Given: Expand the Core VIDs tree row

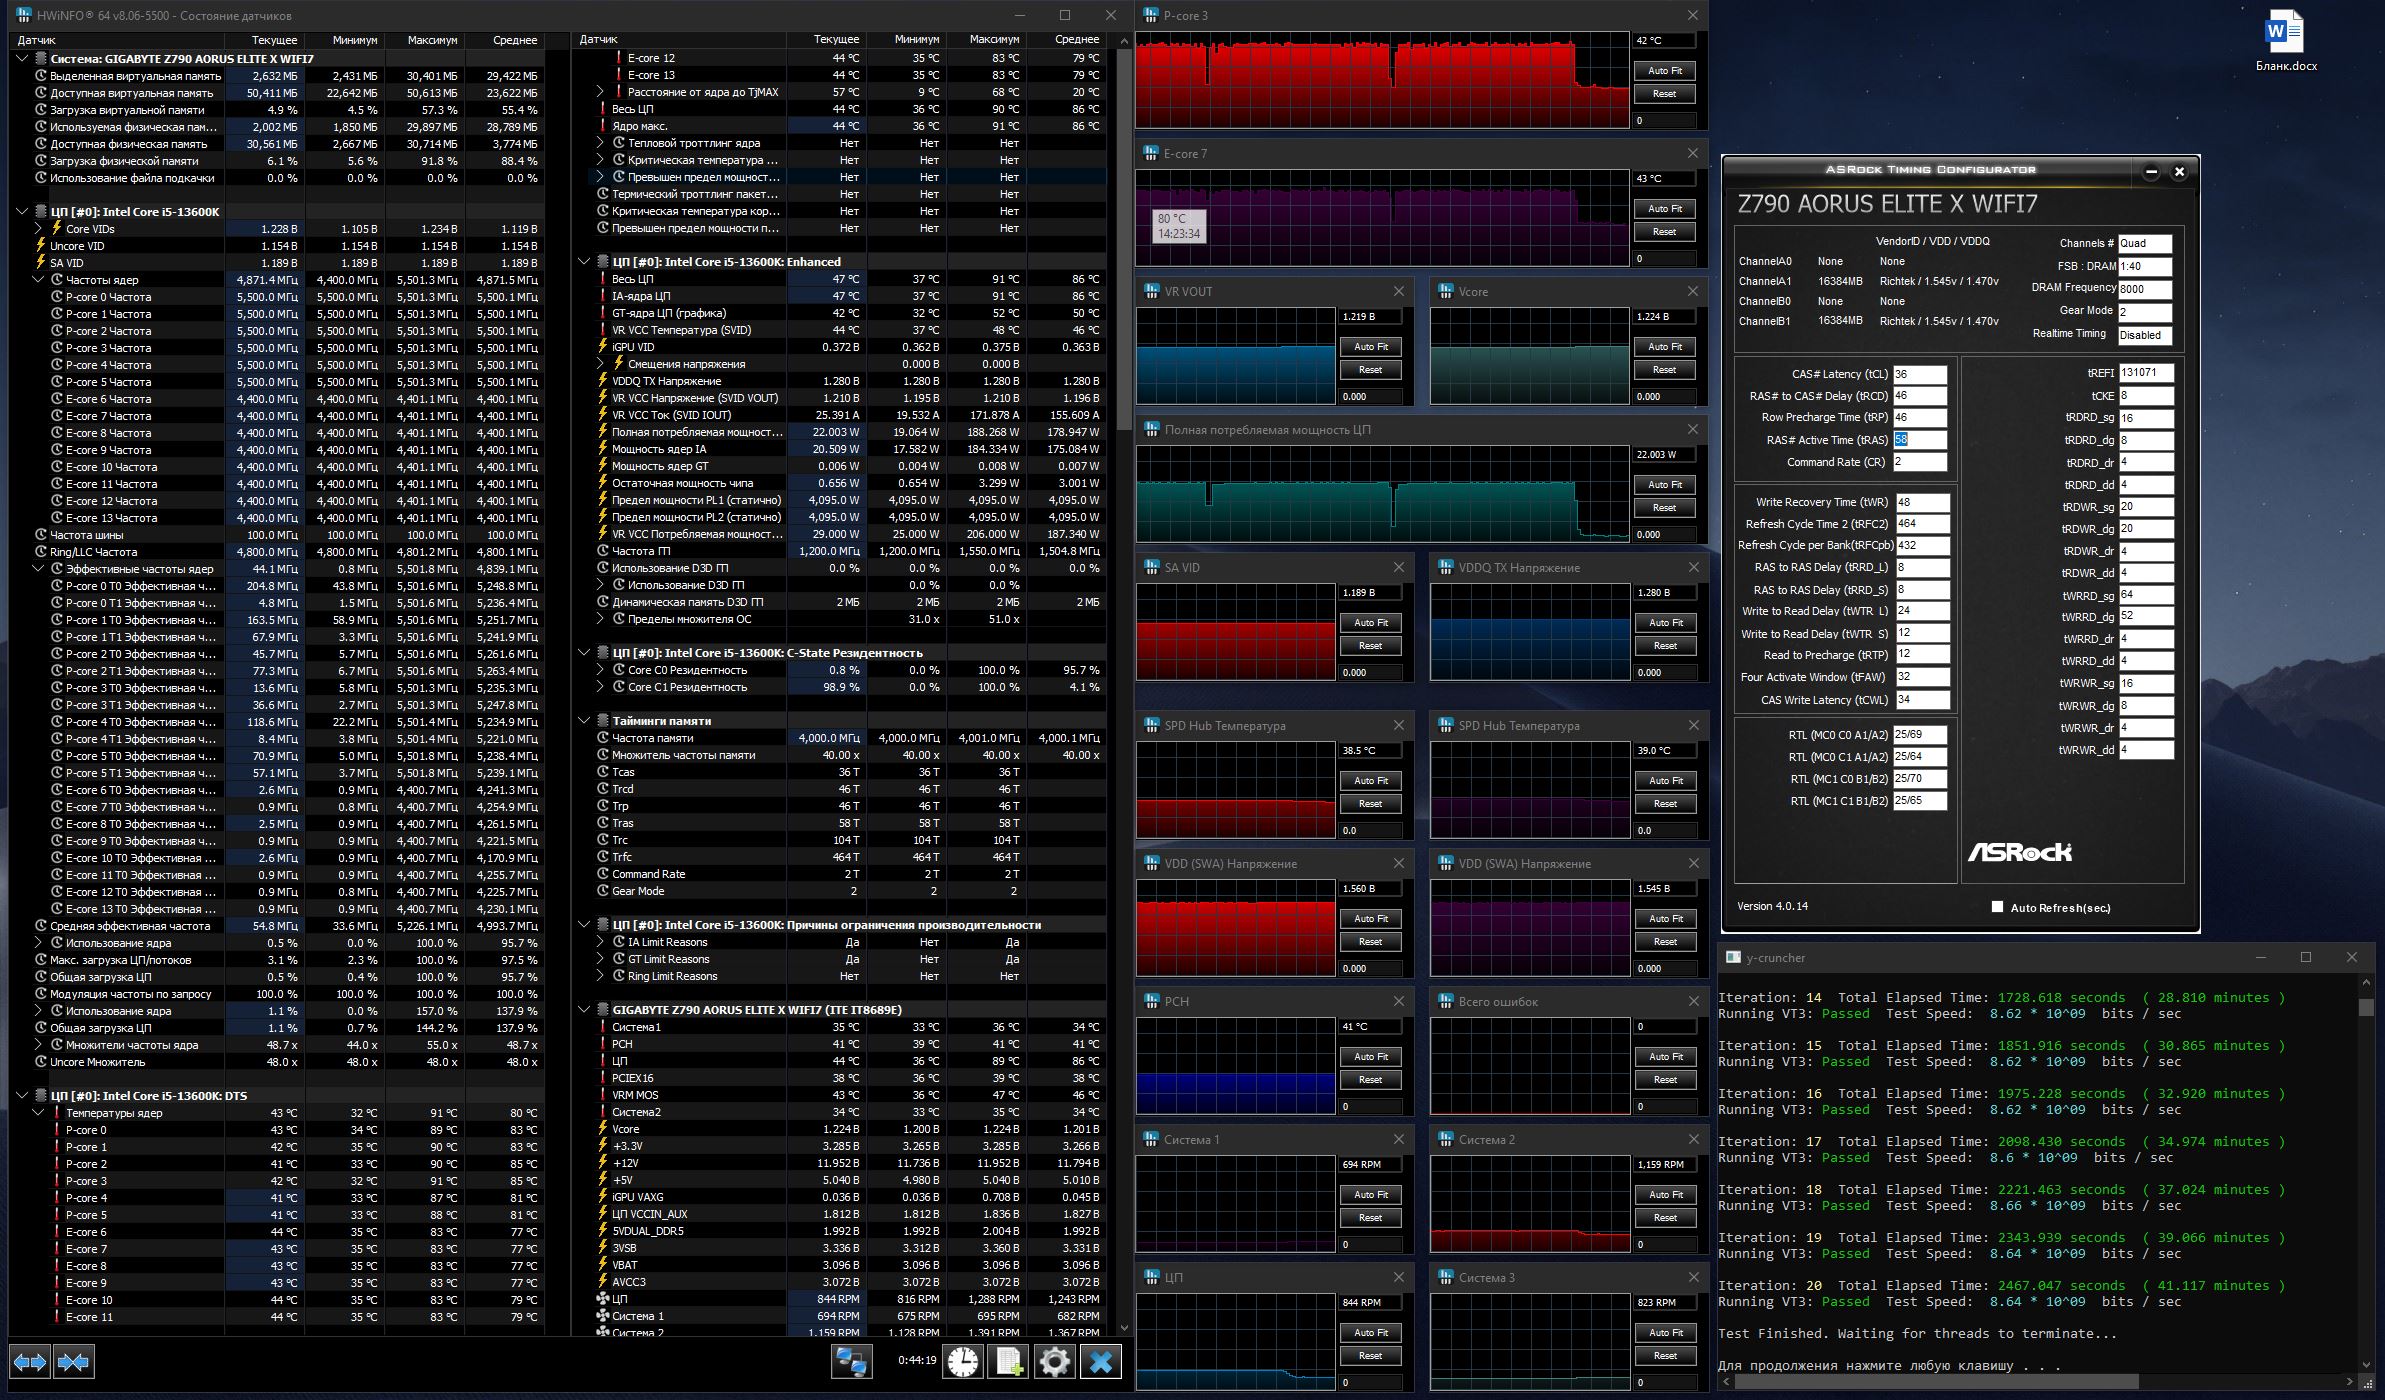Looking at the screenshot, I should click(39, 229).
